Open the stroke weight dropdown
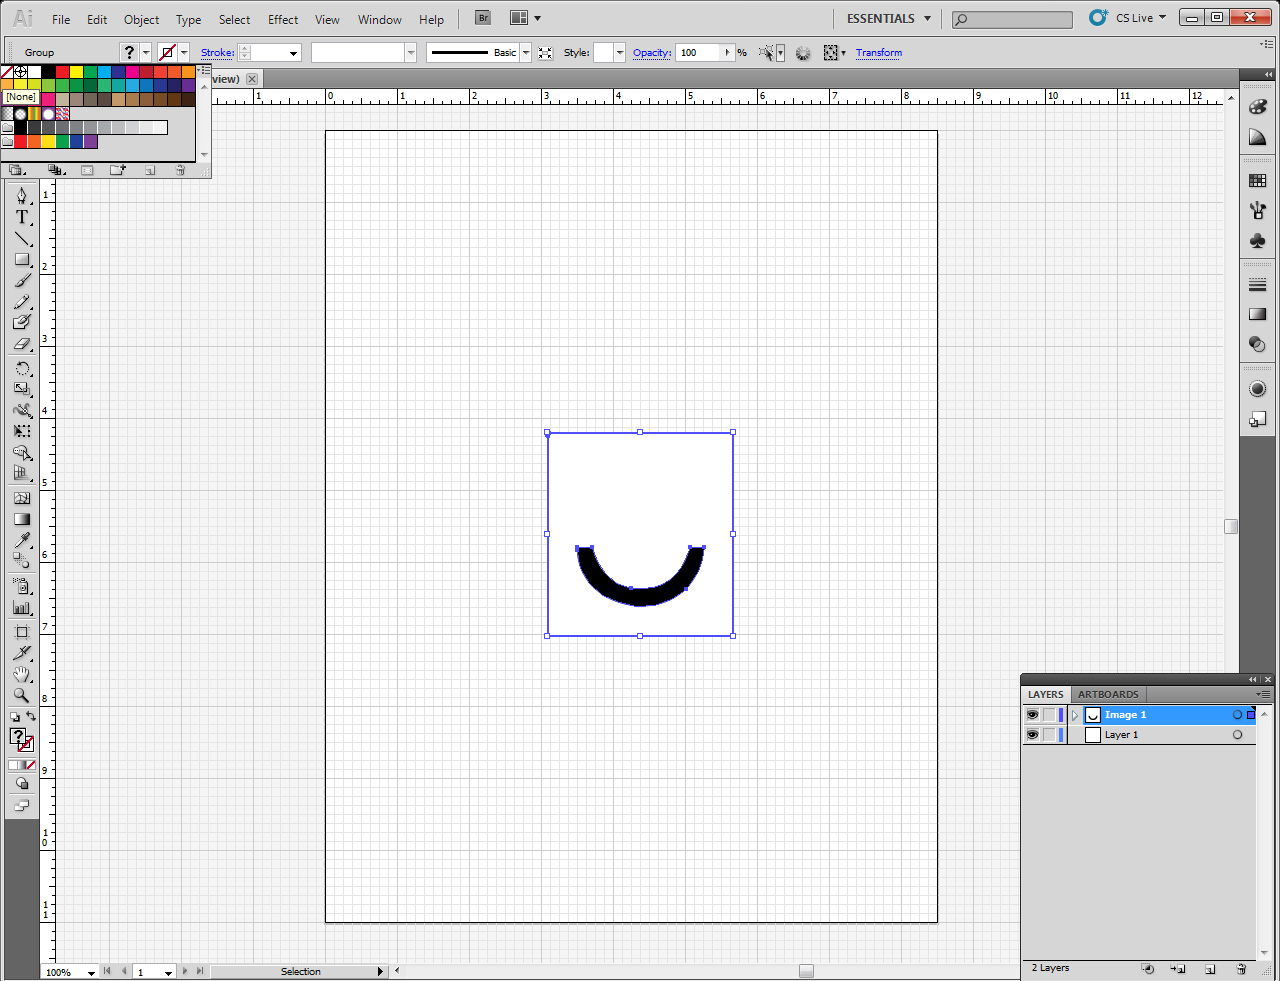Screen dimensions: 1280x981 click(294, 53)
